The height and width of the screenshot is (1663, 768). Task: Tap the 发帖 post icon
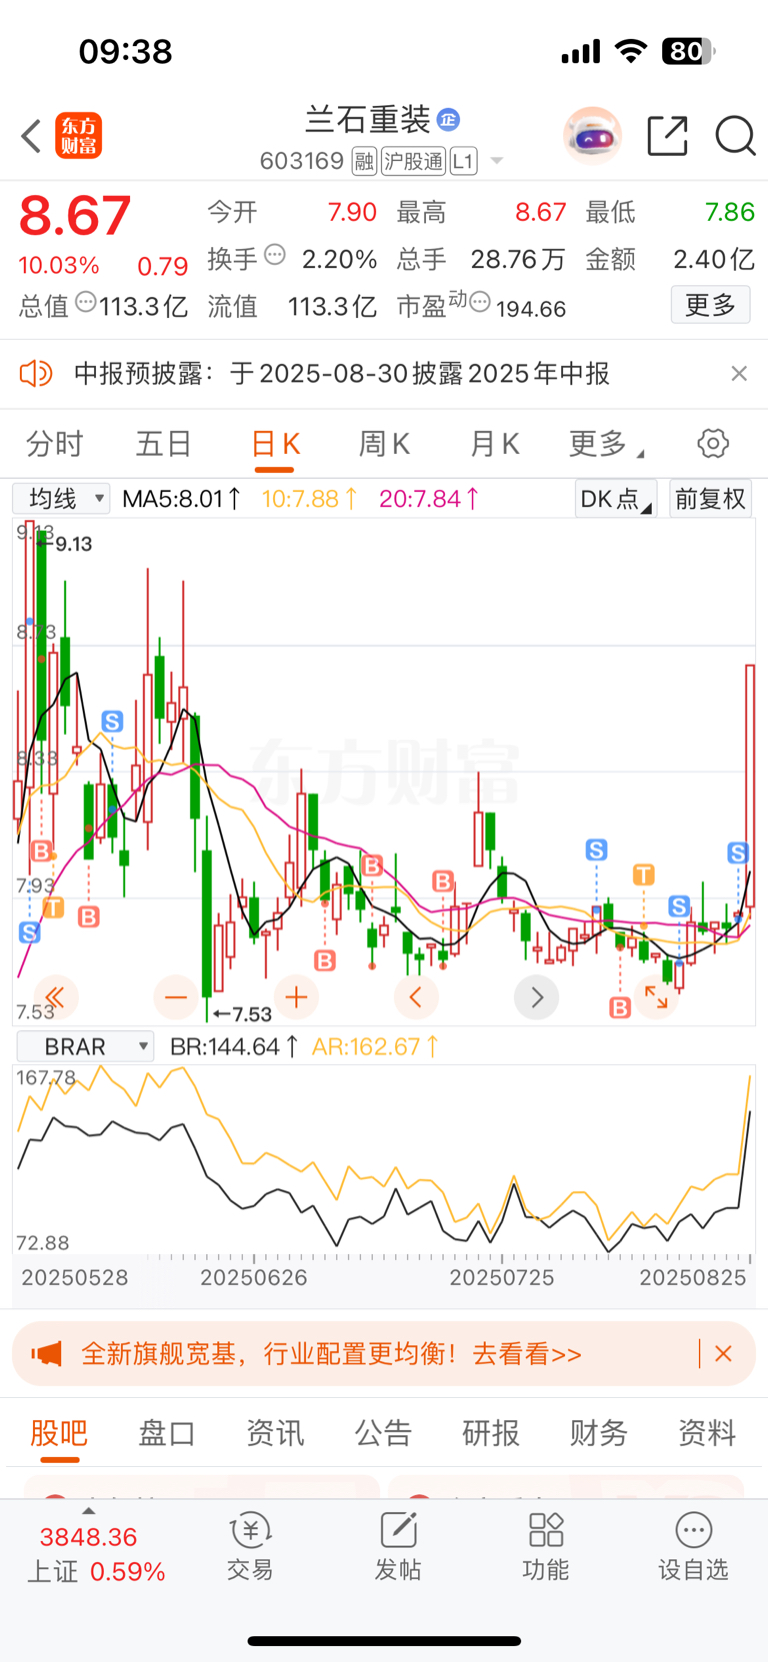[x=398, y=1546]
